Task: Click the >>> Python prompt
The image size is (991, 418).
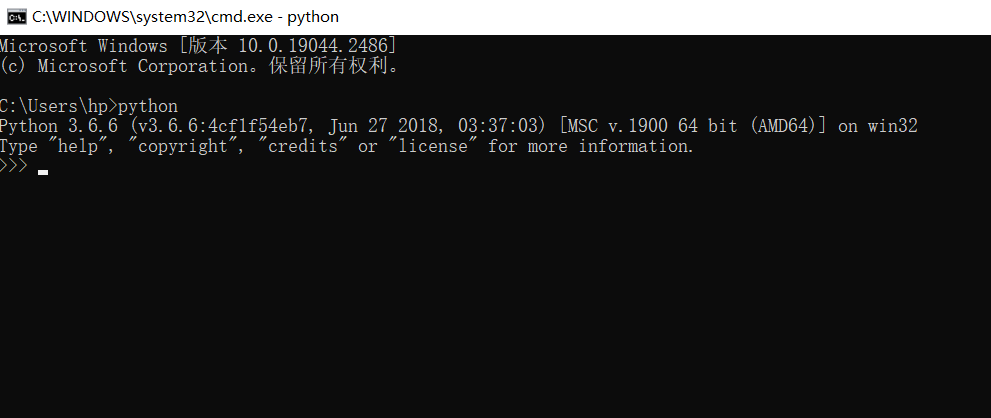Action: [x=14, y=166]
